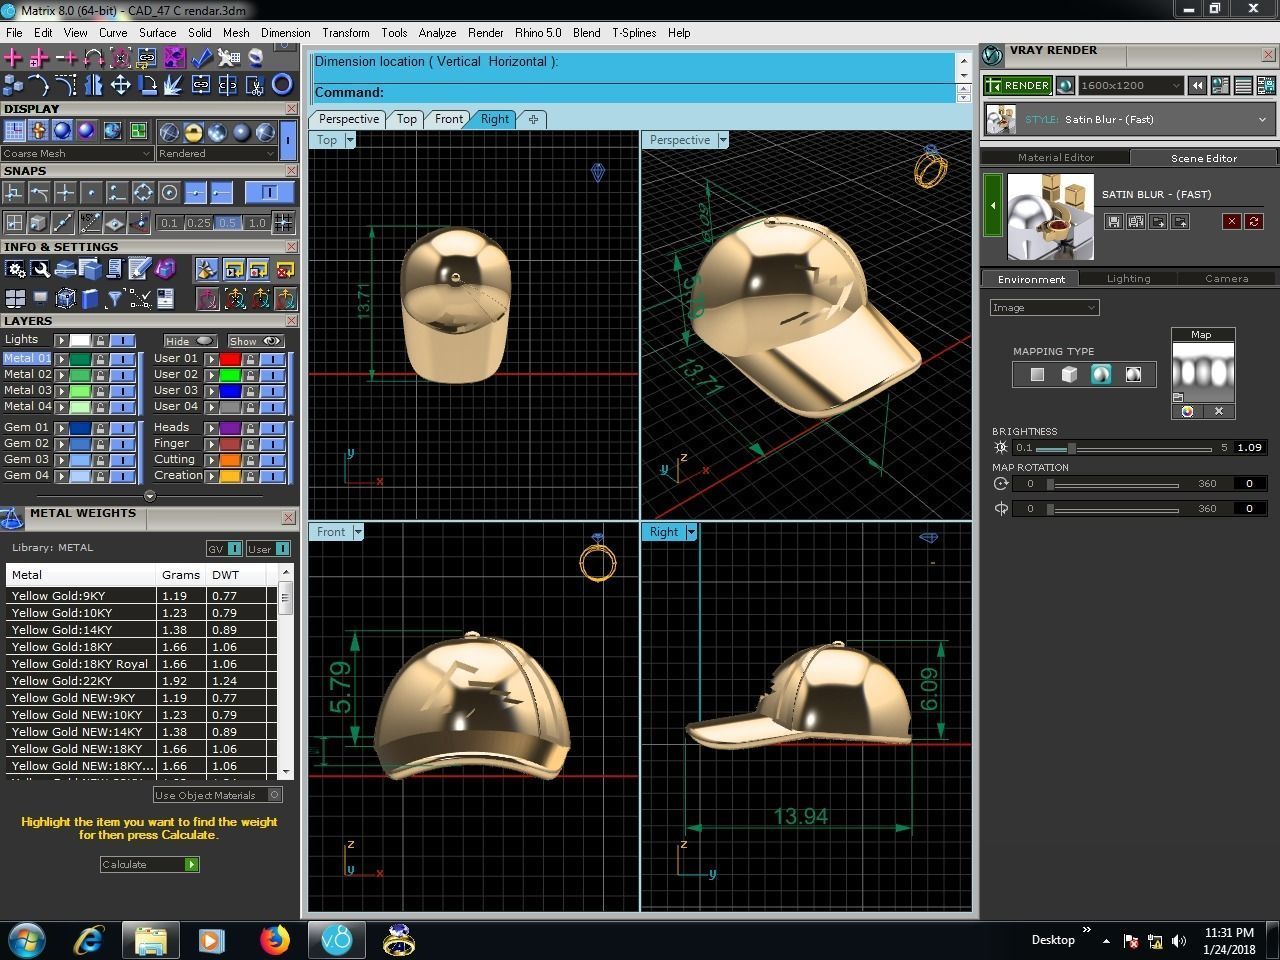The image size is (1280, 960).
Task: Click the color wheel icon under Map
Action: (x=1187, y=411)
